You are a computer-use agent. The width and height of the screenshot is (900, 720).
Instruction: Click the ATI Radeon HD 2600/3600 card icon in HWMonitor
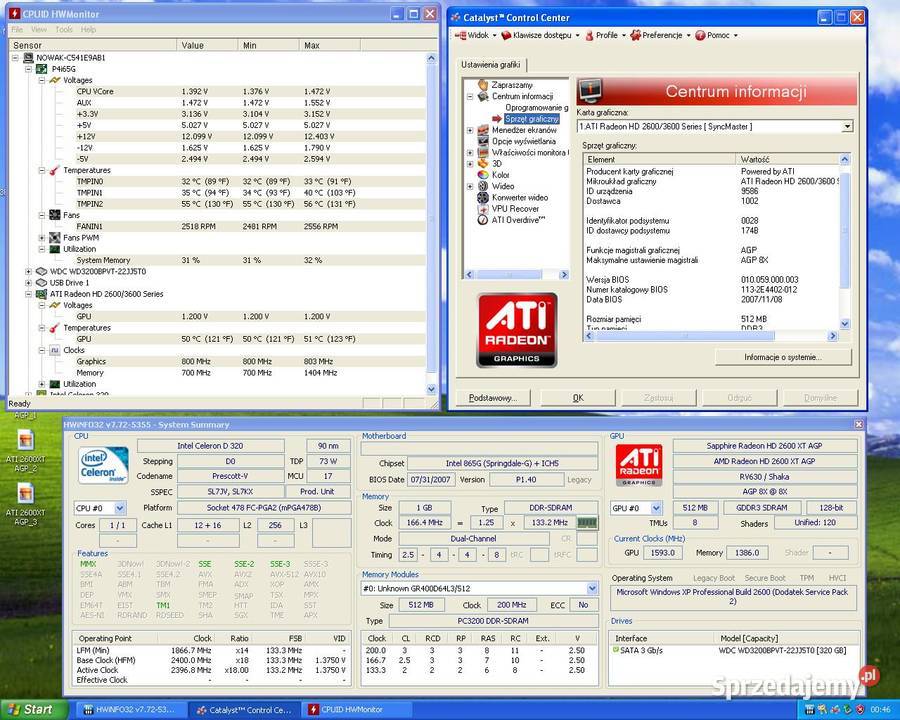pyautogui.click(x=41, y=293)
